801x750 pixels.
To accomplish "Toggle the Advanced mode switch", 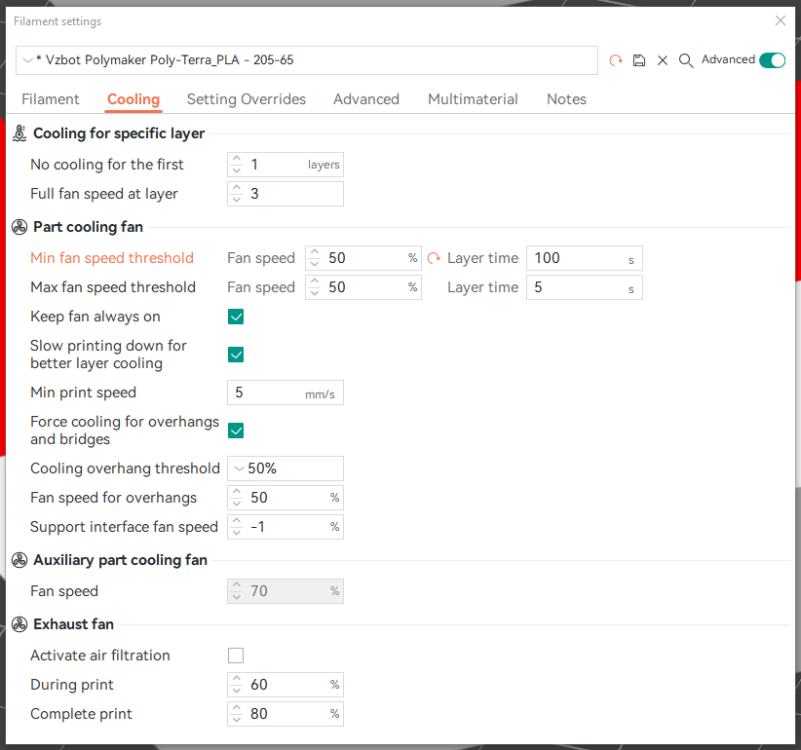I will click(x=772, y=60).
